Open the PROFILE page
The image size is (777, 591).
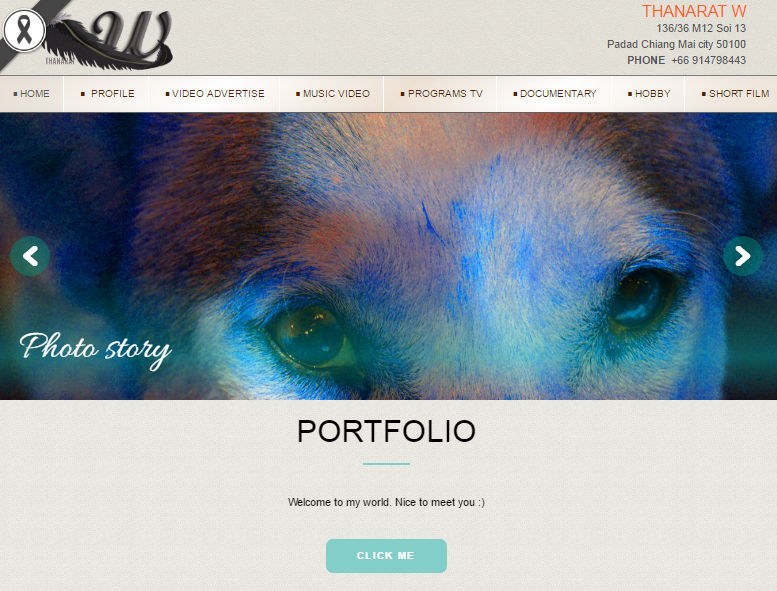click(107, 94)
